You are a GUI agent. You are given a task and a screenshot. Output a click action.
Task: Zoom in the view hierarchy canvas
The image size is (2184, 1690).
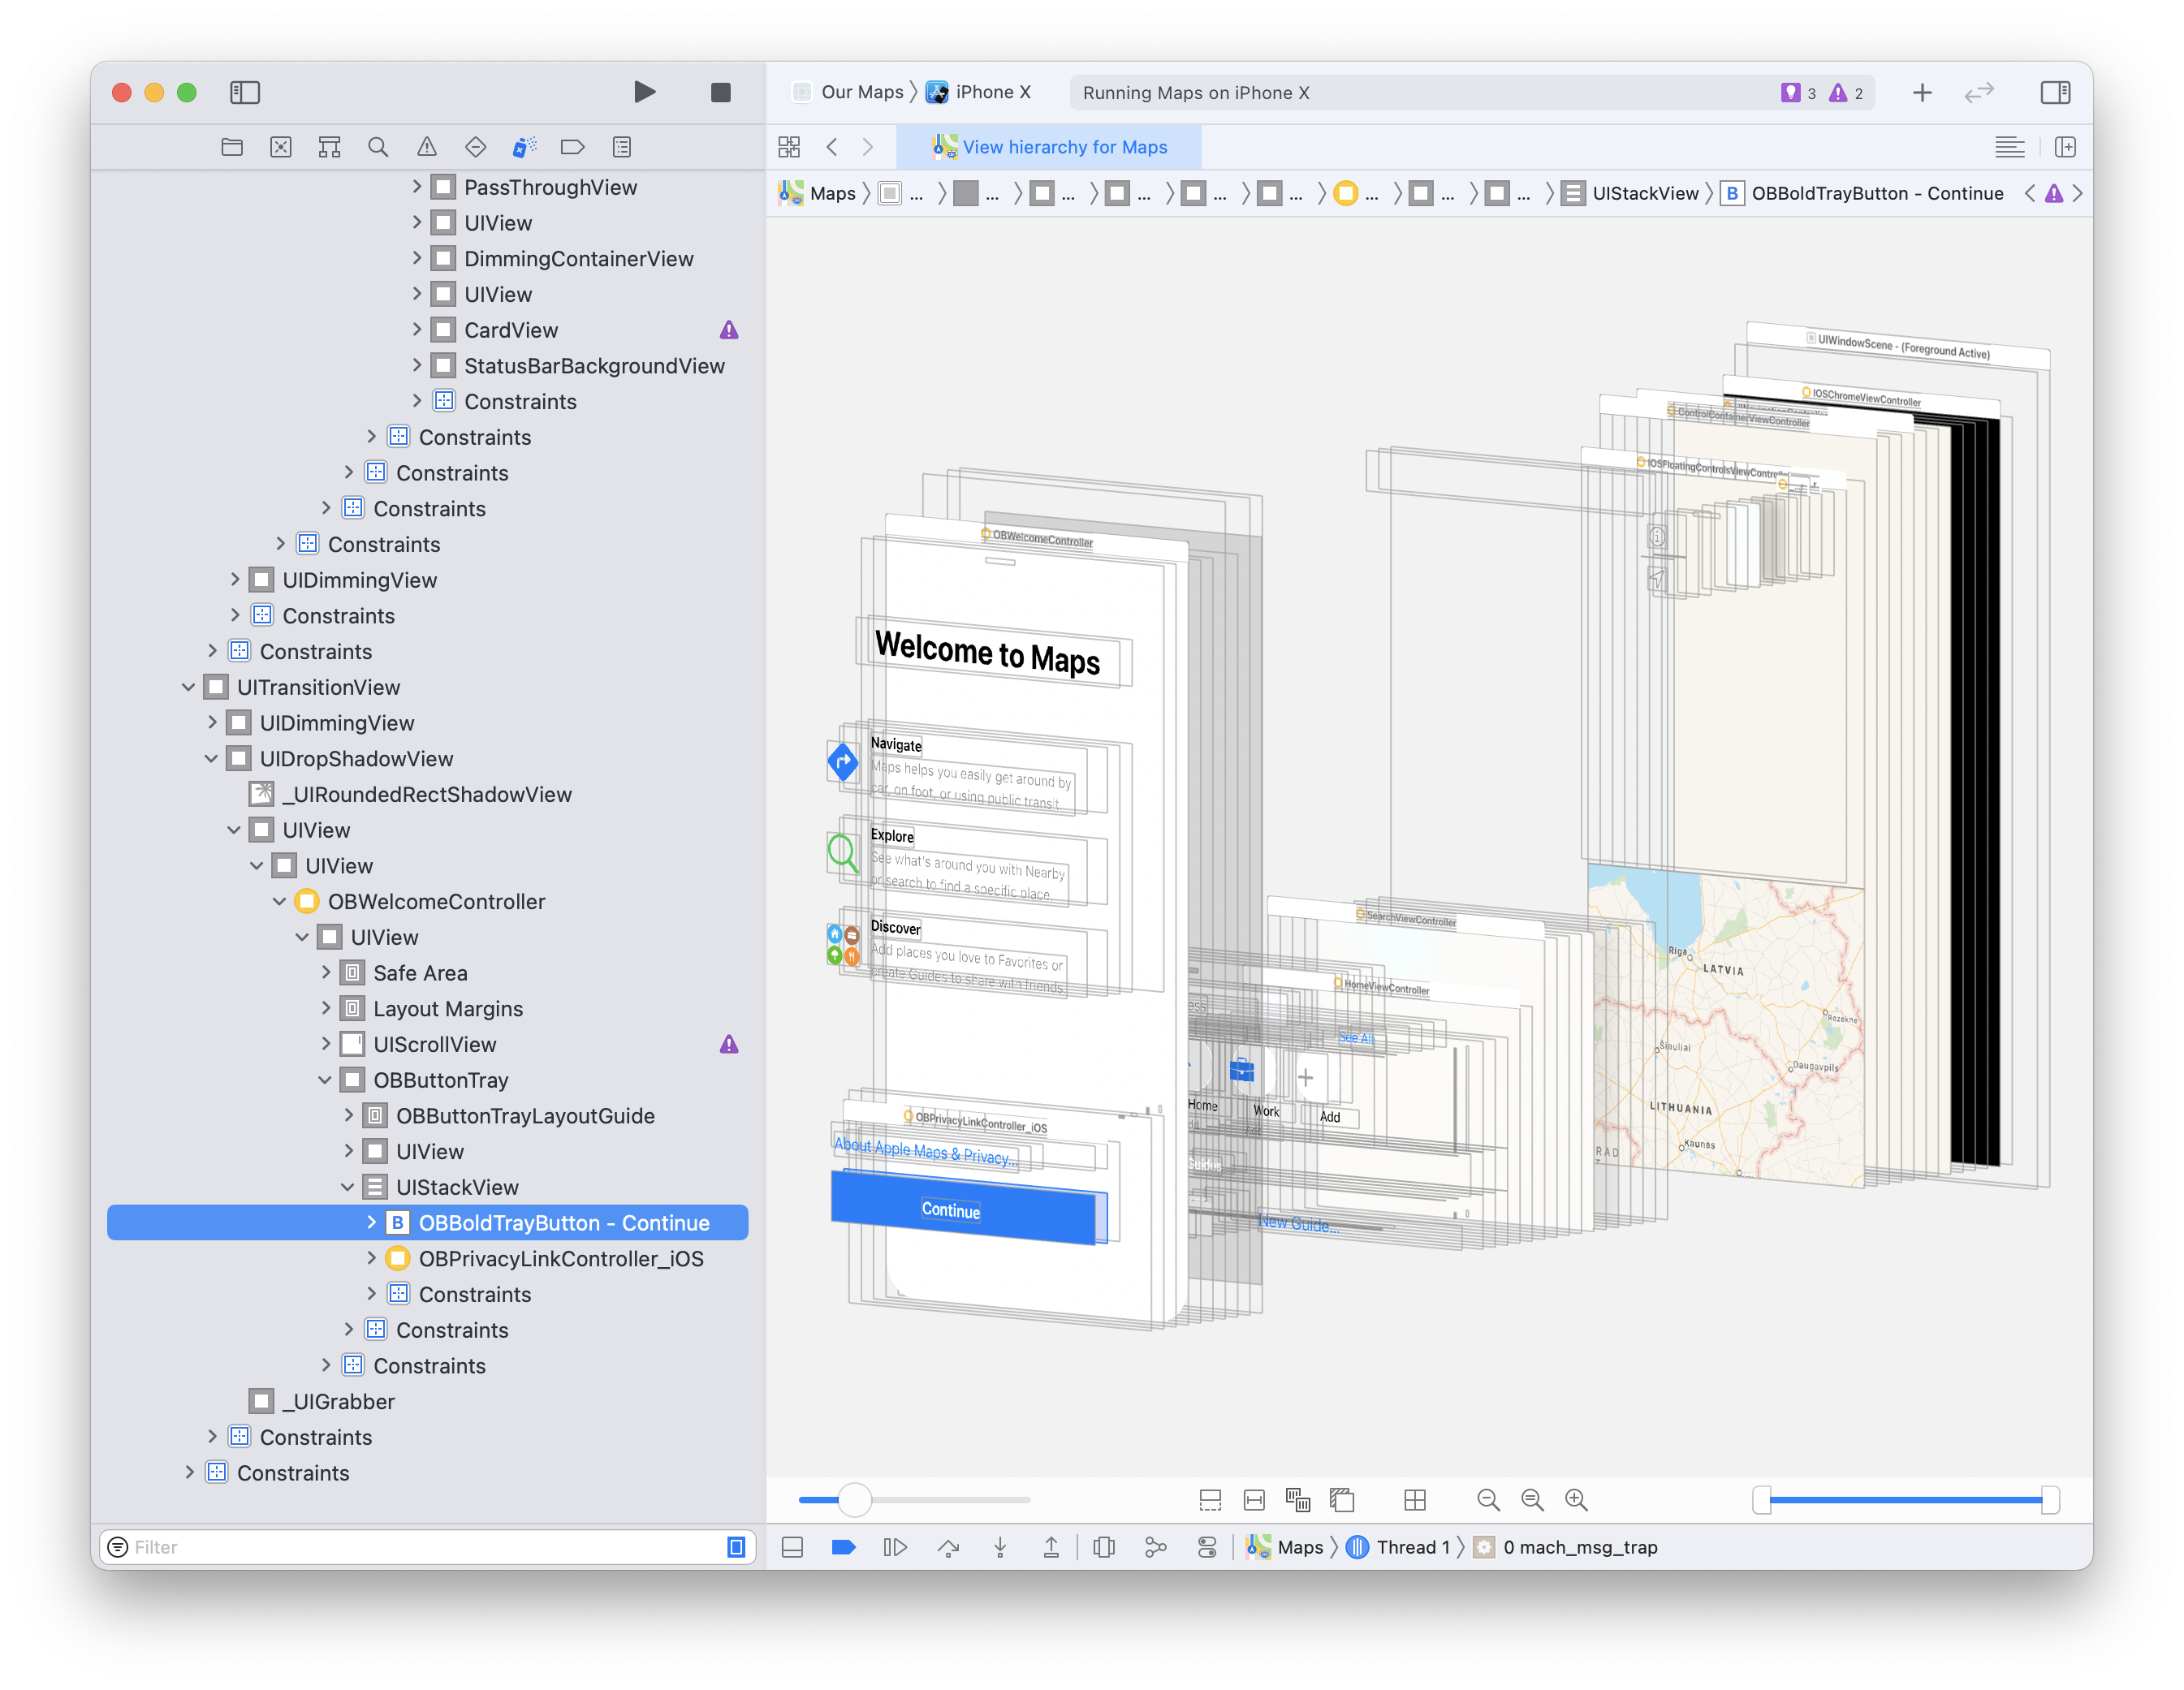click(1576, 1499)
